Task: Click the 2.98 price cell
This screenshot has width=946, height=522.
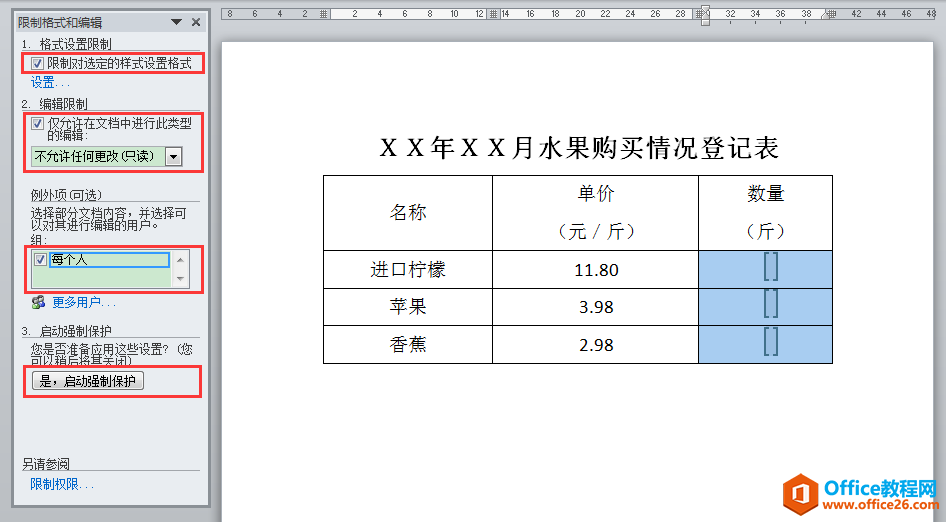Action: [595, 345]
